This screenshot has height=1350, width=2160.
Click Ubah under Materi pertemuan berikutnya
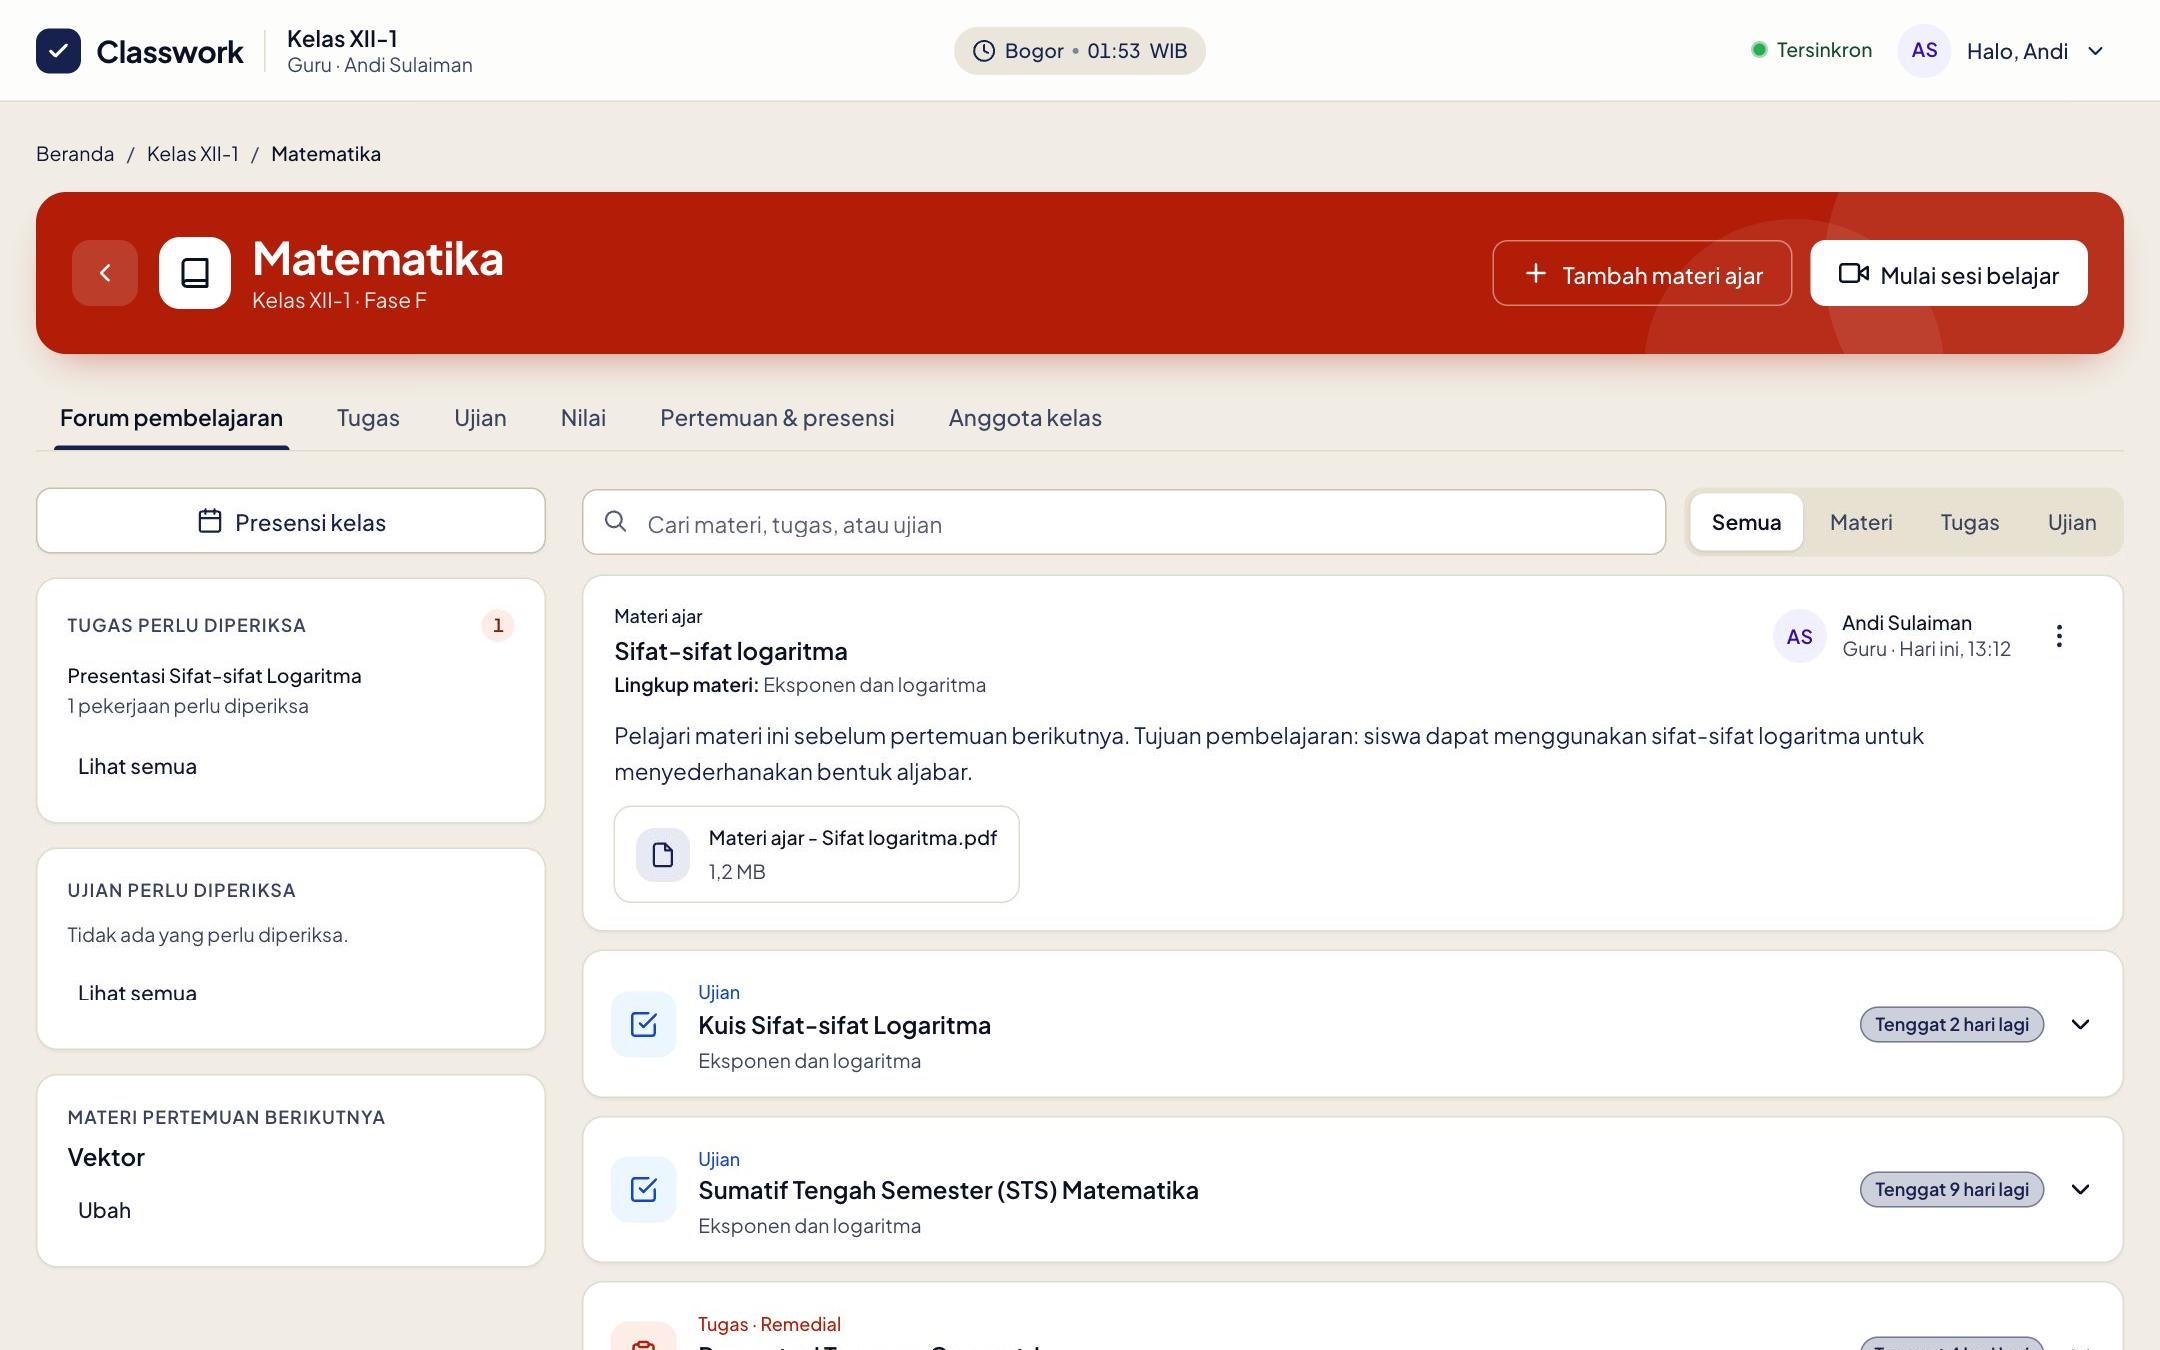click(104, 1211)
